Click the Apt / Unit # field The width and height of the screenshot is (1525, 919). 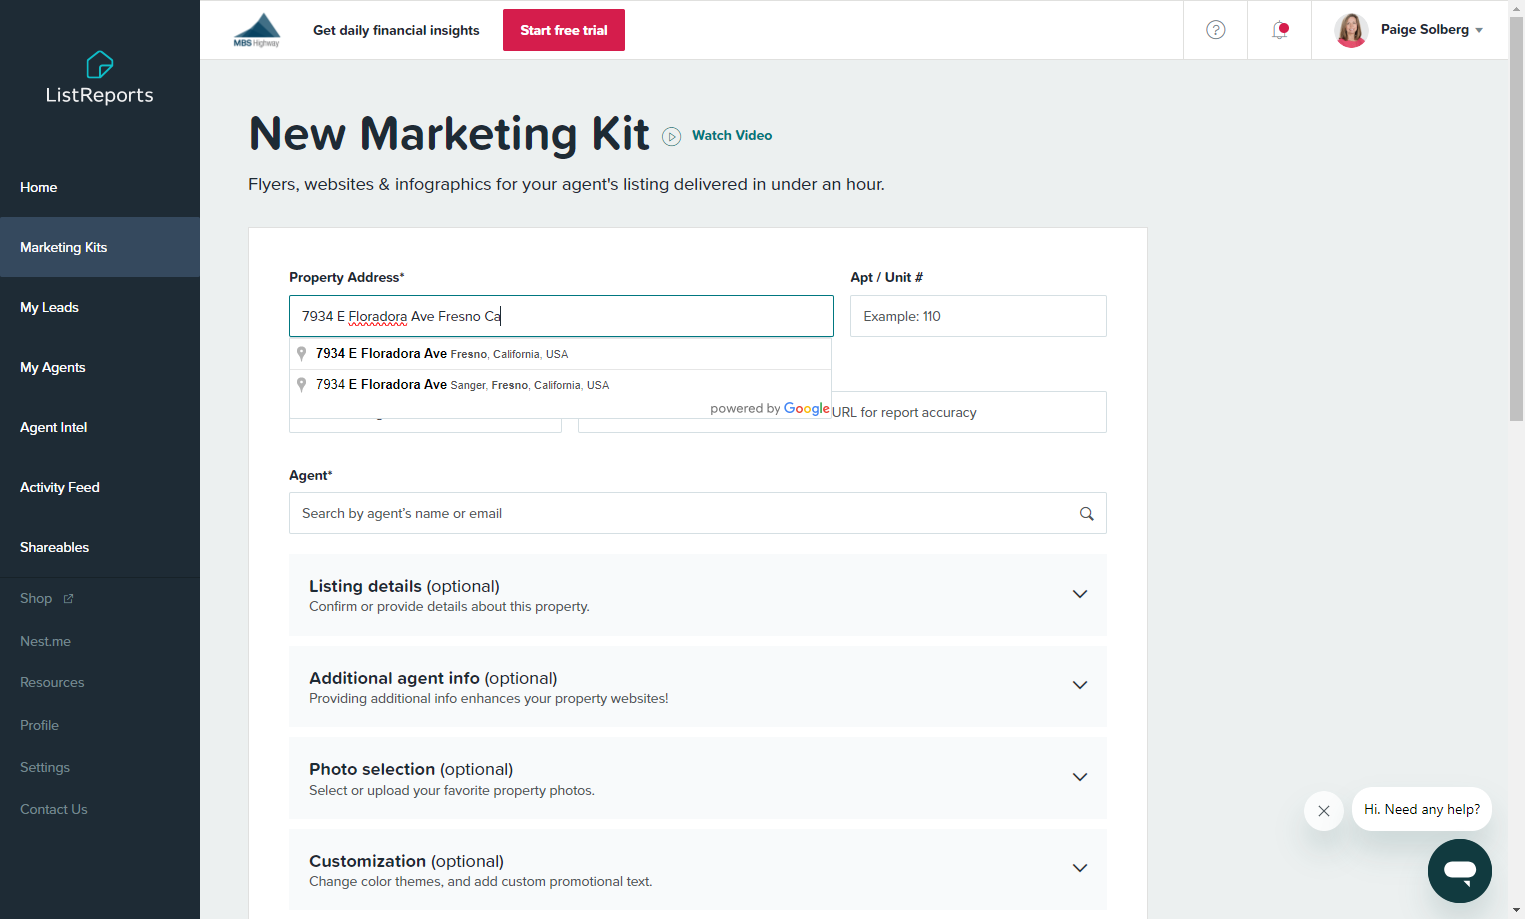pos(978,316)
